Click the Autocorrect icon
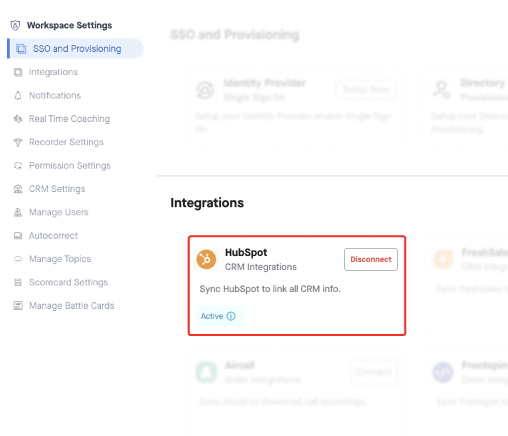The width and height of the screenshot is (508, 436). (18, 236)
